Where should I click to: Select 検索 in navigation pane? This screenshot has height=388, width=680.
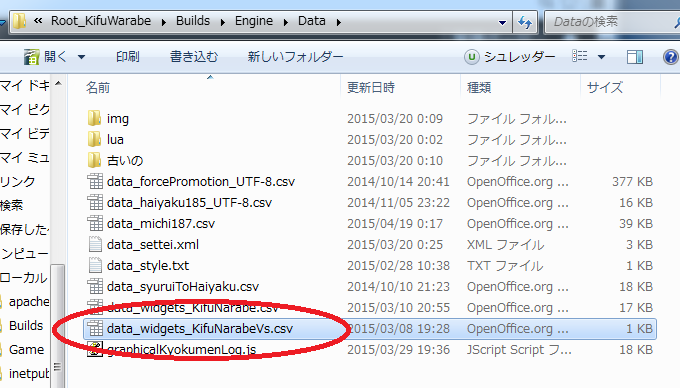coord(12,205)
